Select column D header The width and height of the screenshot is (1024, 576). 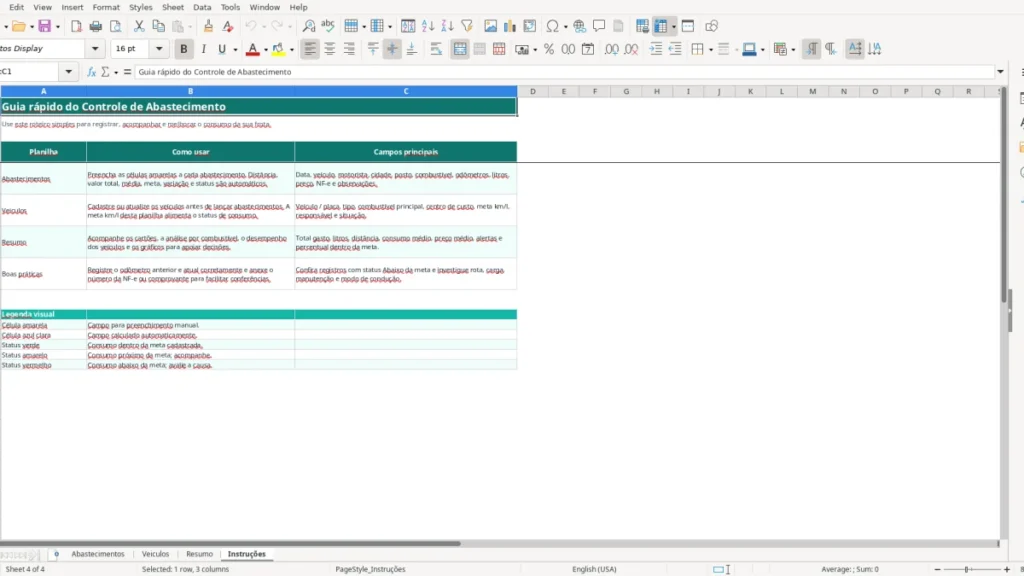[533, 91]
